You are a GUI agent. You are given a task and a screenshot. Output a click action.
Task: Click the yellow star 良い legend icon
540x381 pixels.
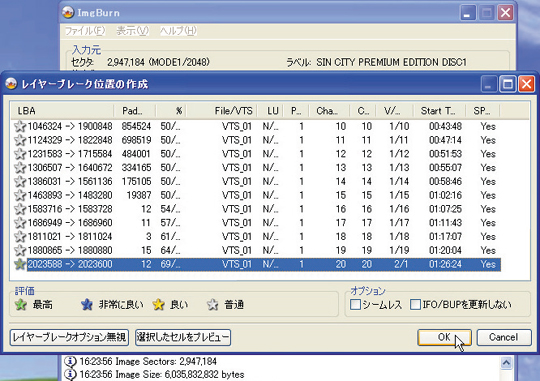(158, 305)
